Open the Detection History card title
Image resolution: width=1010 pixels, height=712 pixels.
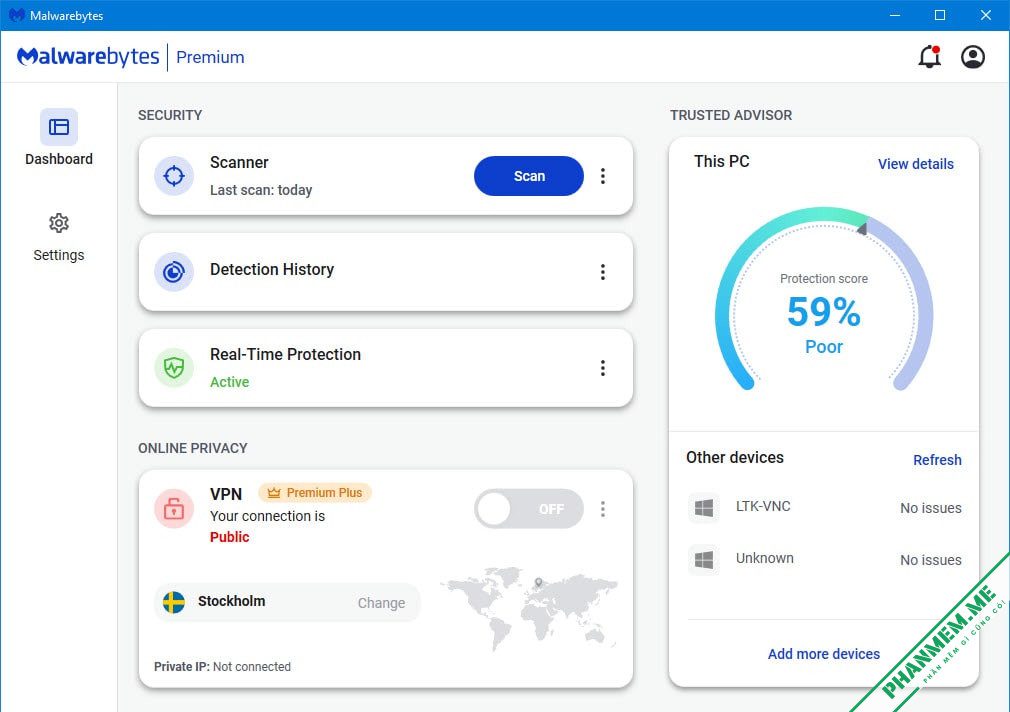[x=272, y=269]
